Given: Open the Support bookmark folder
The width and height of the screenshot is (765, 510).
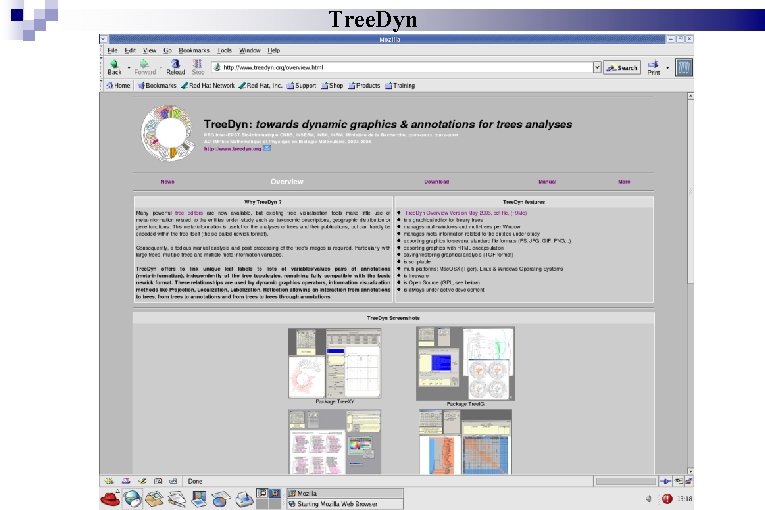Looking at the screenshot, I should (302, 85).
